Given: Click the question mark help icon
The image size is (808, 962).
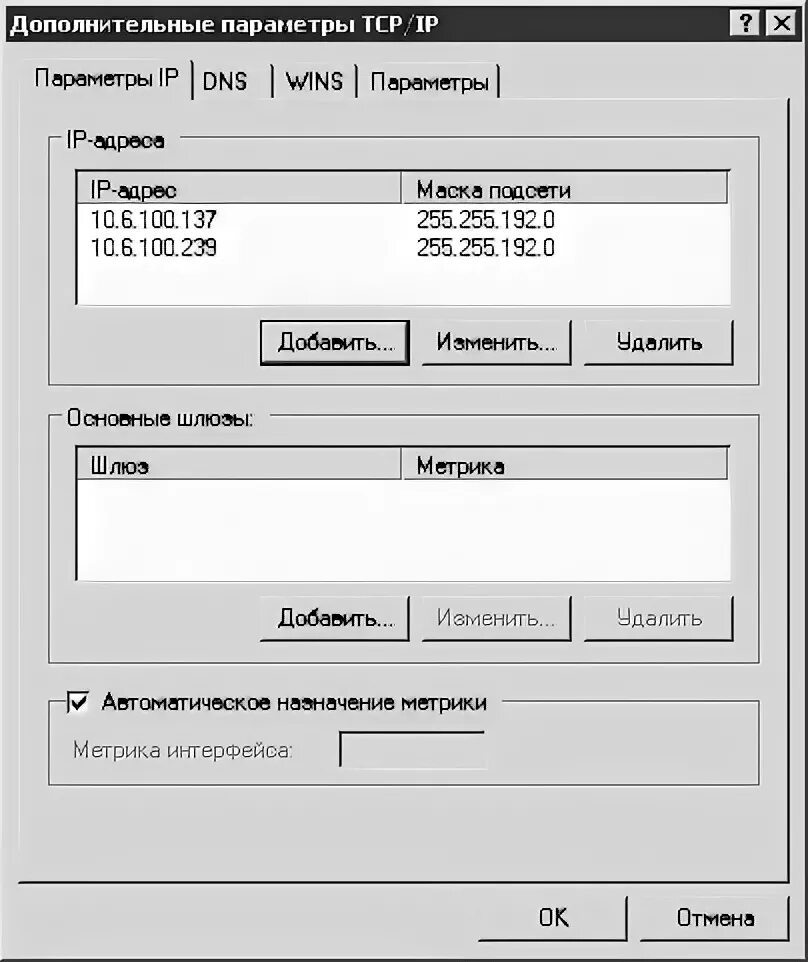Looking at the screenshot, I should click(745, 24).
